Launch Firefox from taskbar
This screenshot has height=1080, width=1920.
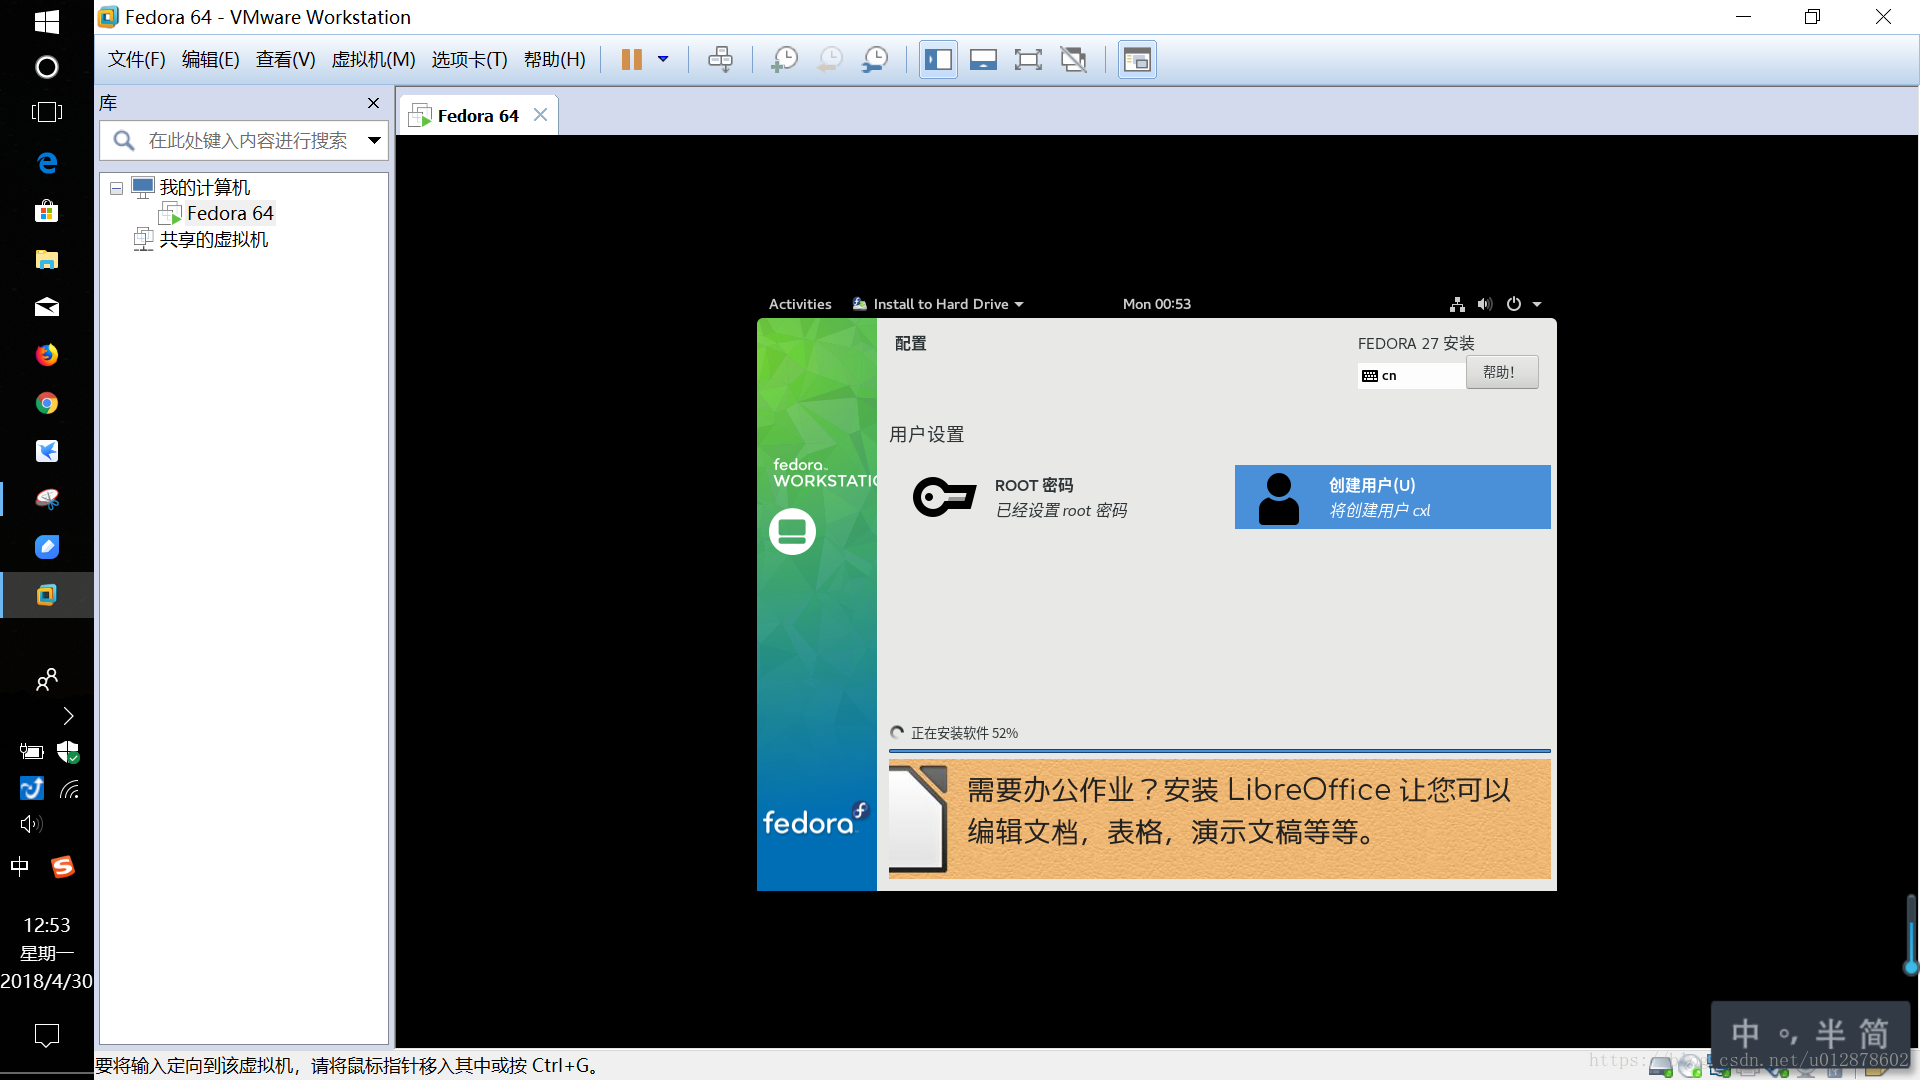[x=47, y=355]
